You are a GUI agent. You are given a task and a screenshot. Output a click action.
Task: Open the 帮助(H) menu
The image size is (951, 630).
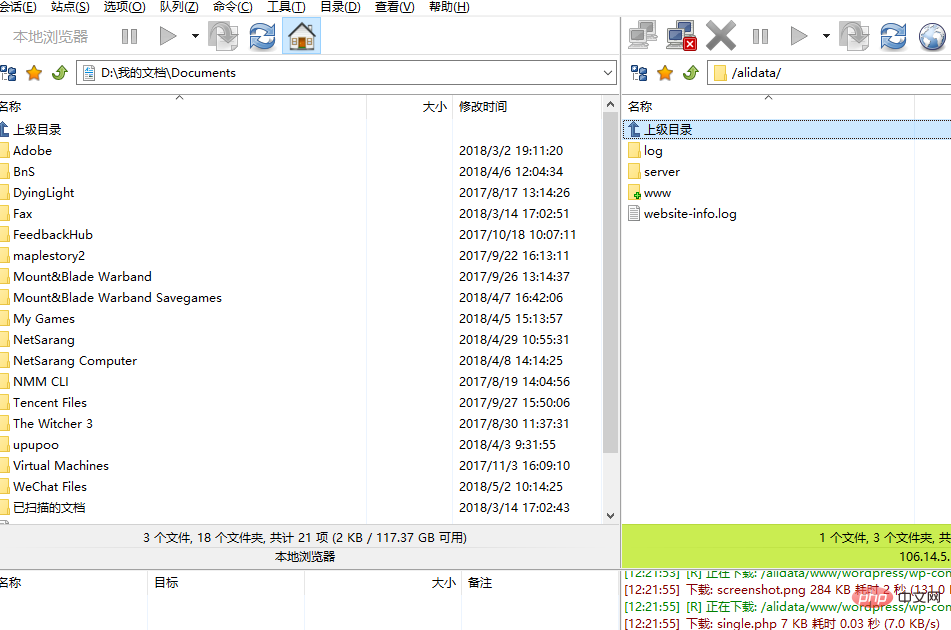point(449,7)
